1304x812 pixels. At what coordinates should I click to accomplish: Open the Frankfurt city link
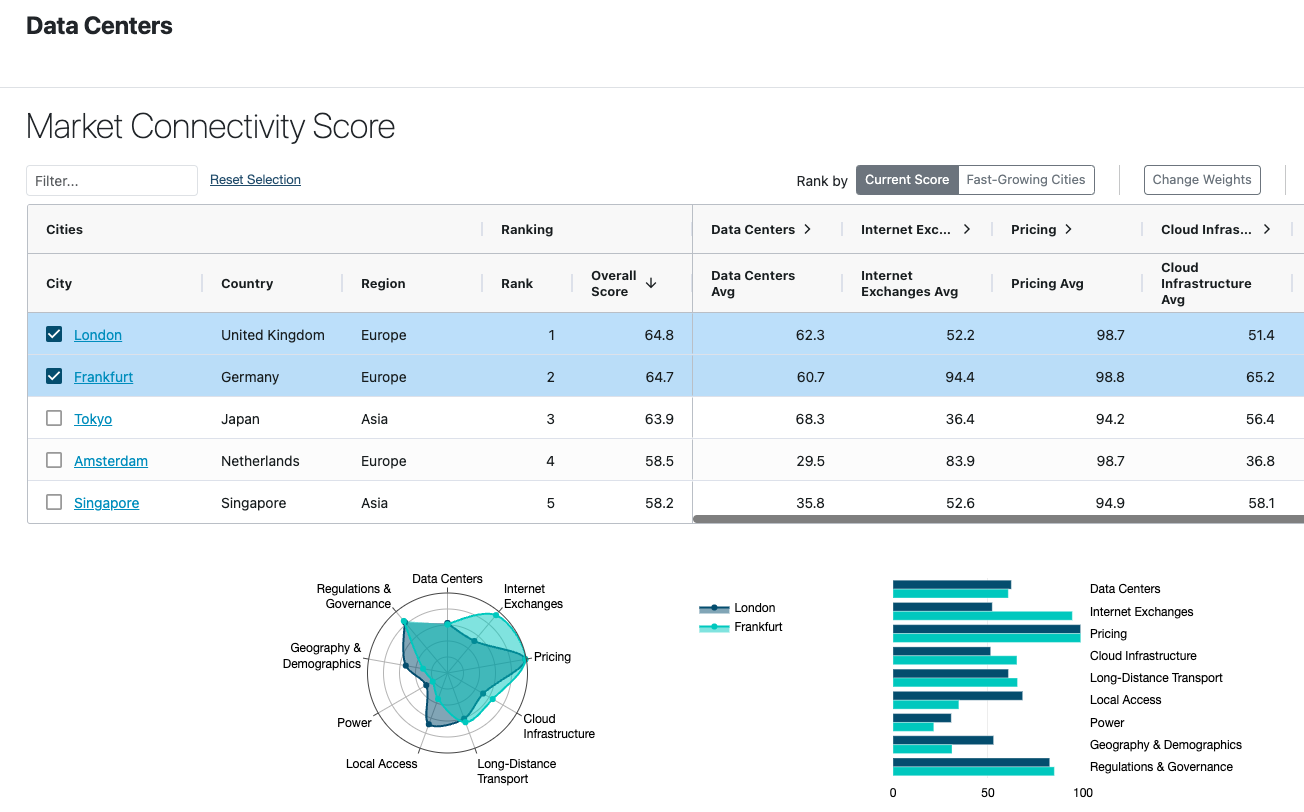103,377
